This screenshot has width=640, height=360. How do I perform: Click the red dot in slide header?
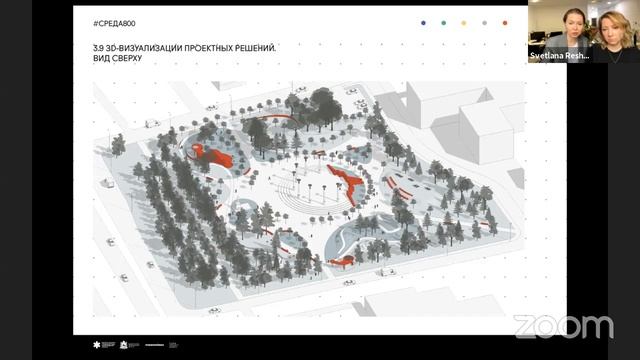coord(505,23)
